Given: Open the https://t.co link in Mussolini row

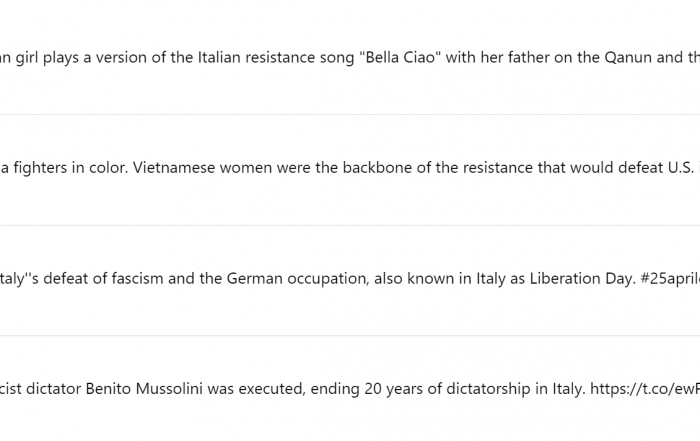Looking at the screenshot, I should [x=645, y=389].
